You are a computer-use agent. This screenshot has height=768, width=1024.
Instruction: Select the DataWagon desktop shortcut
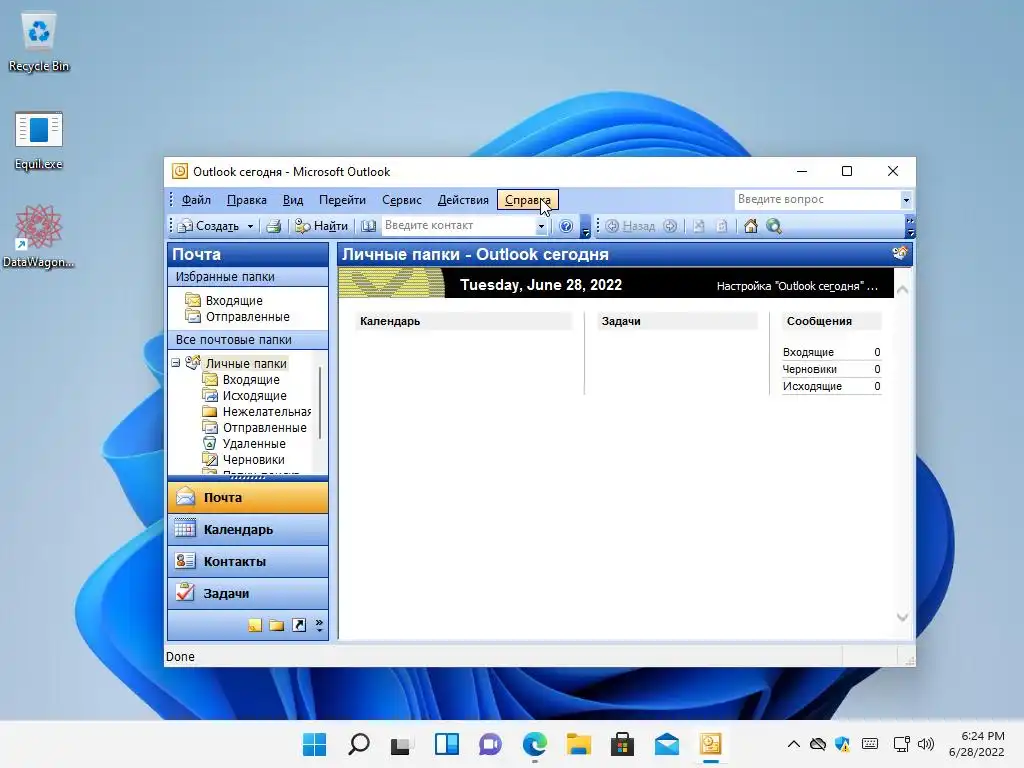pyautogui.click(x=39, y=236)
